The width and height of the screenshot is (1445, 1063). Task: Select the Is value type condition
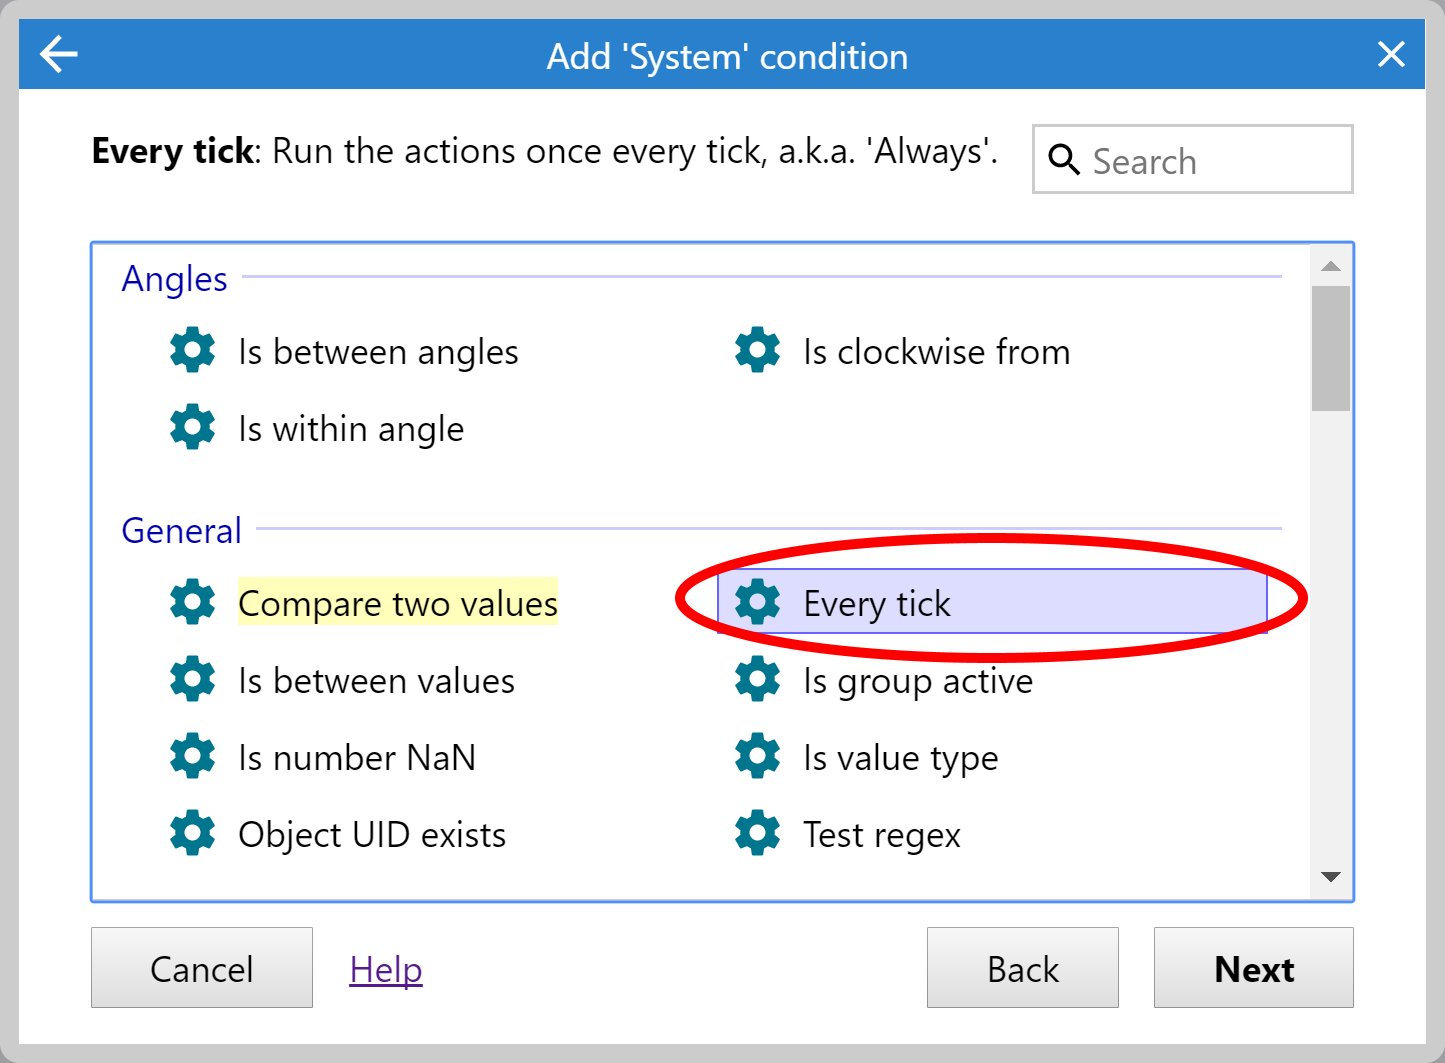(900, 757)
